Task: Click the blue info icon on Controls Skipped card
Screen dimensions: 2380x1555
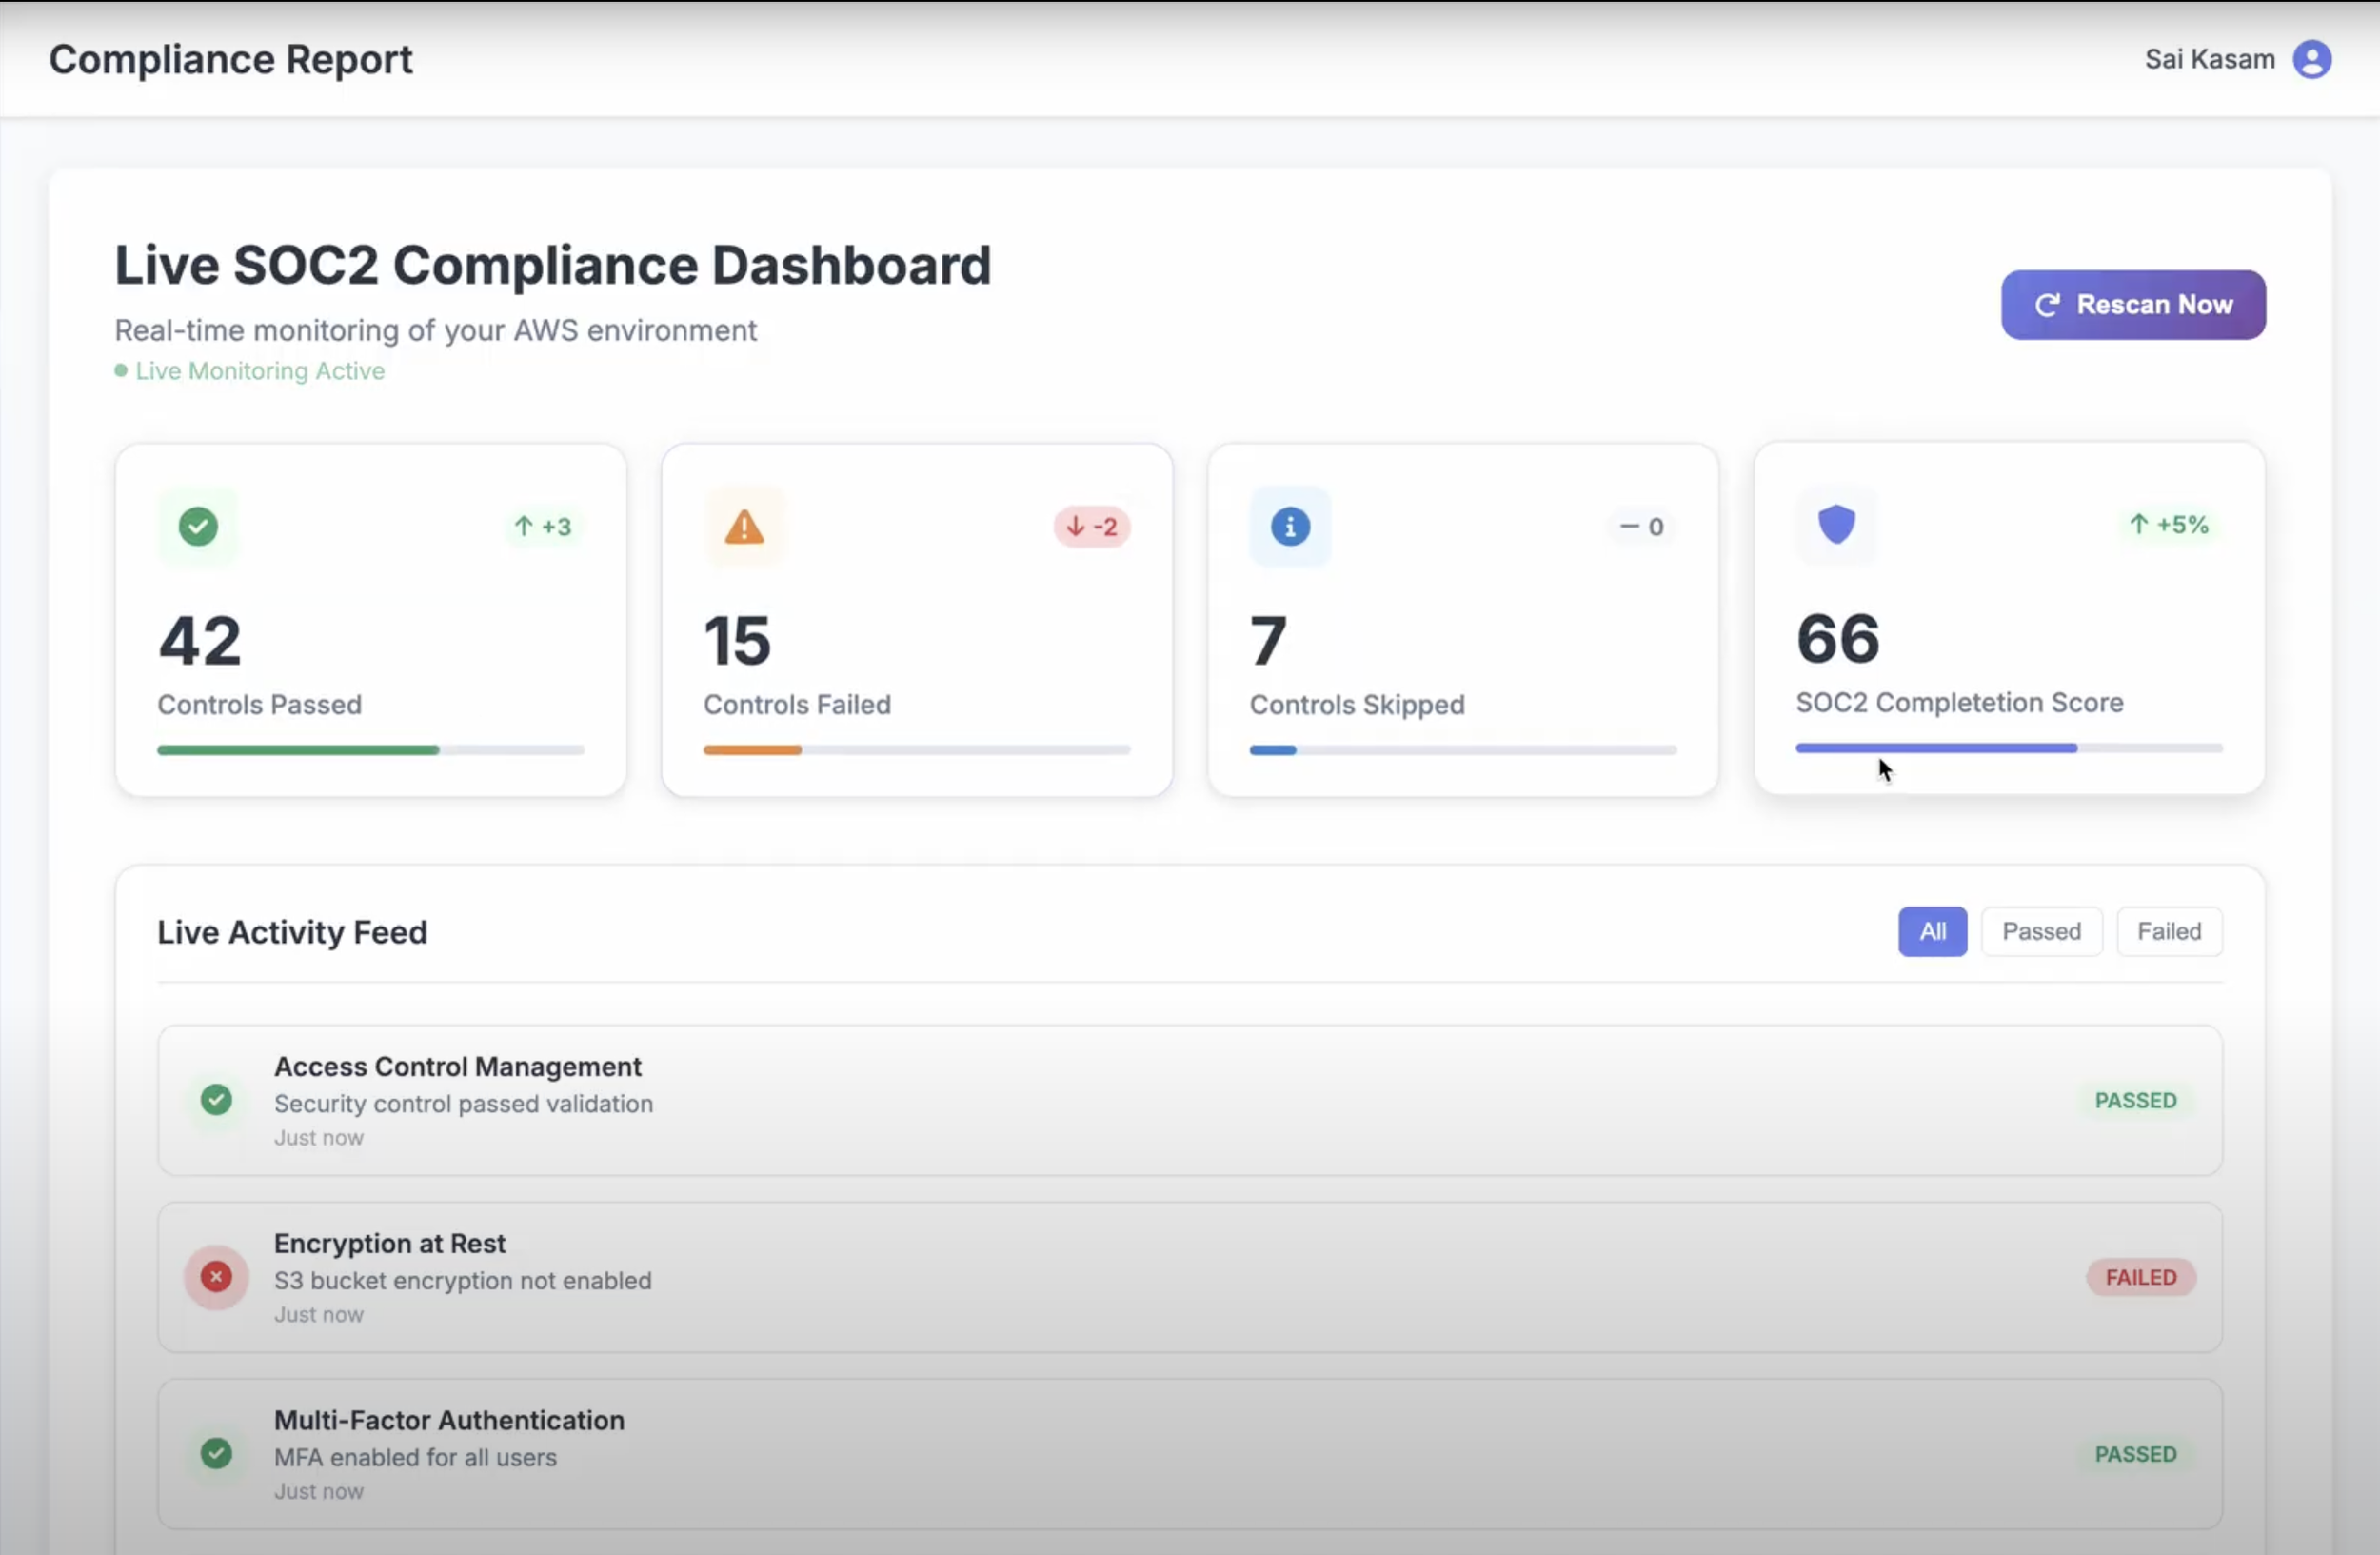Action: (x=1290, y=526)
